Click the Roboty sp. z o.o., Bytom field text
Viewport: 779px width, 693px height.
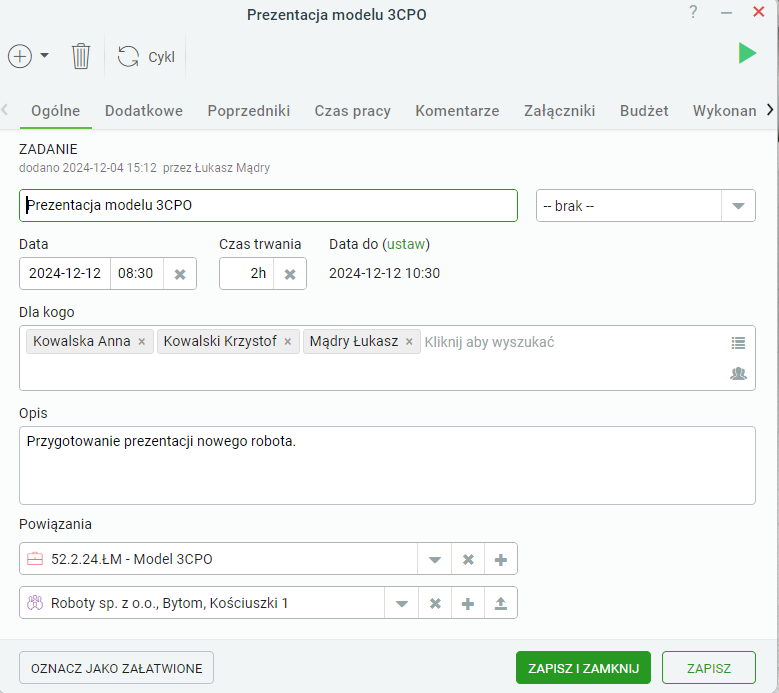click(169, 603)
